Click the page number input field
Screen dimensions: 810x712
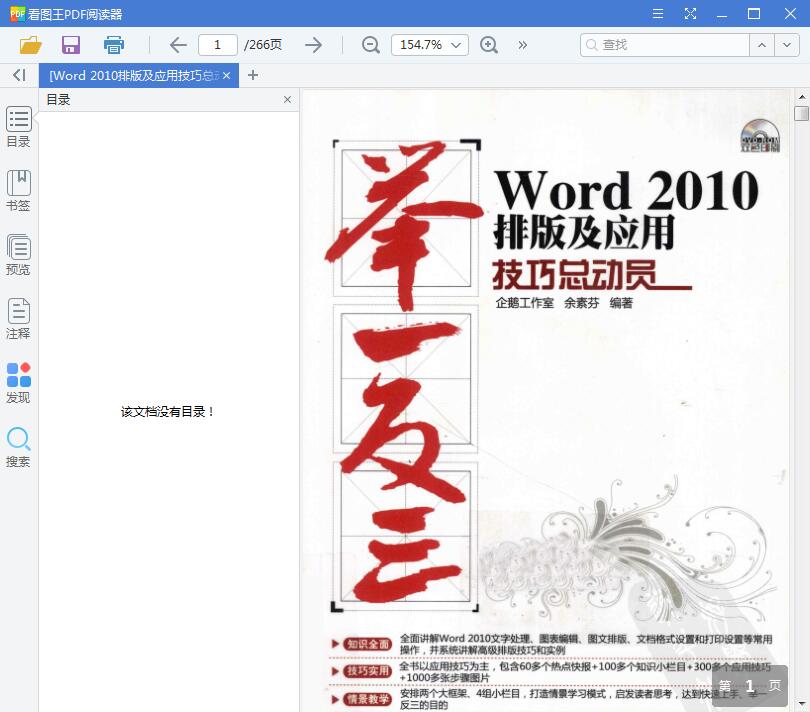pos(217,45)
